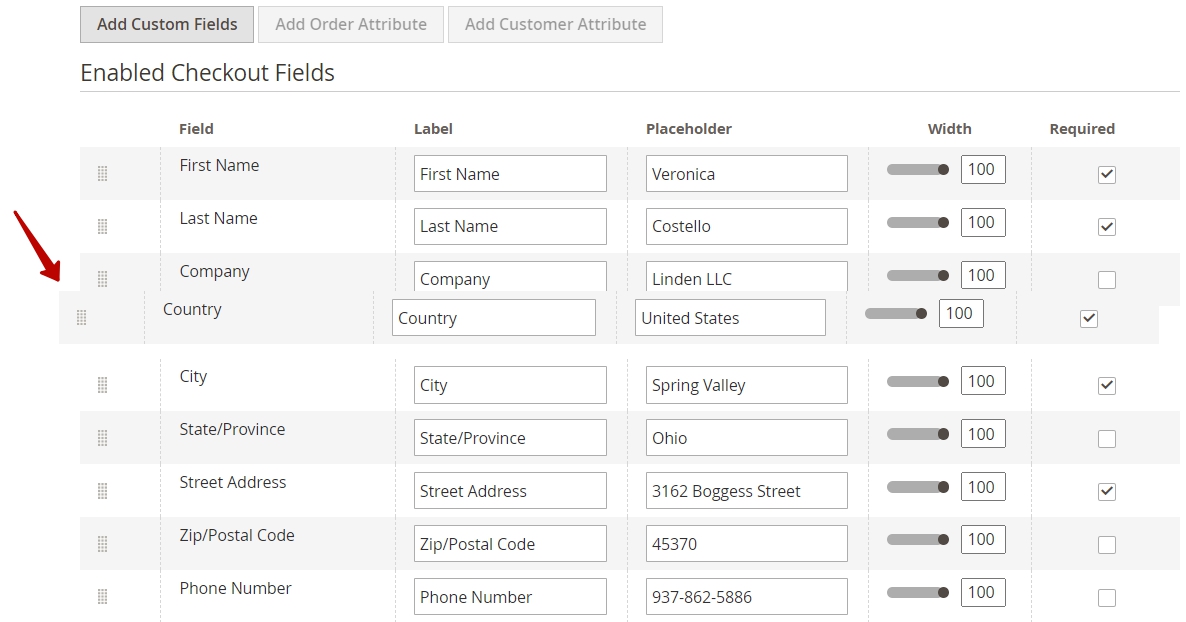Image resolution: width=1186 pixels, height=622 pixels.
Task: Click the State/Province width value box
Action: (x=983, y=434)
